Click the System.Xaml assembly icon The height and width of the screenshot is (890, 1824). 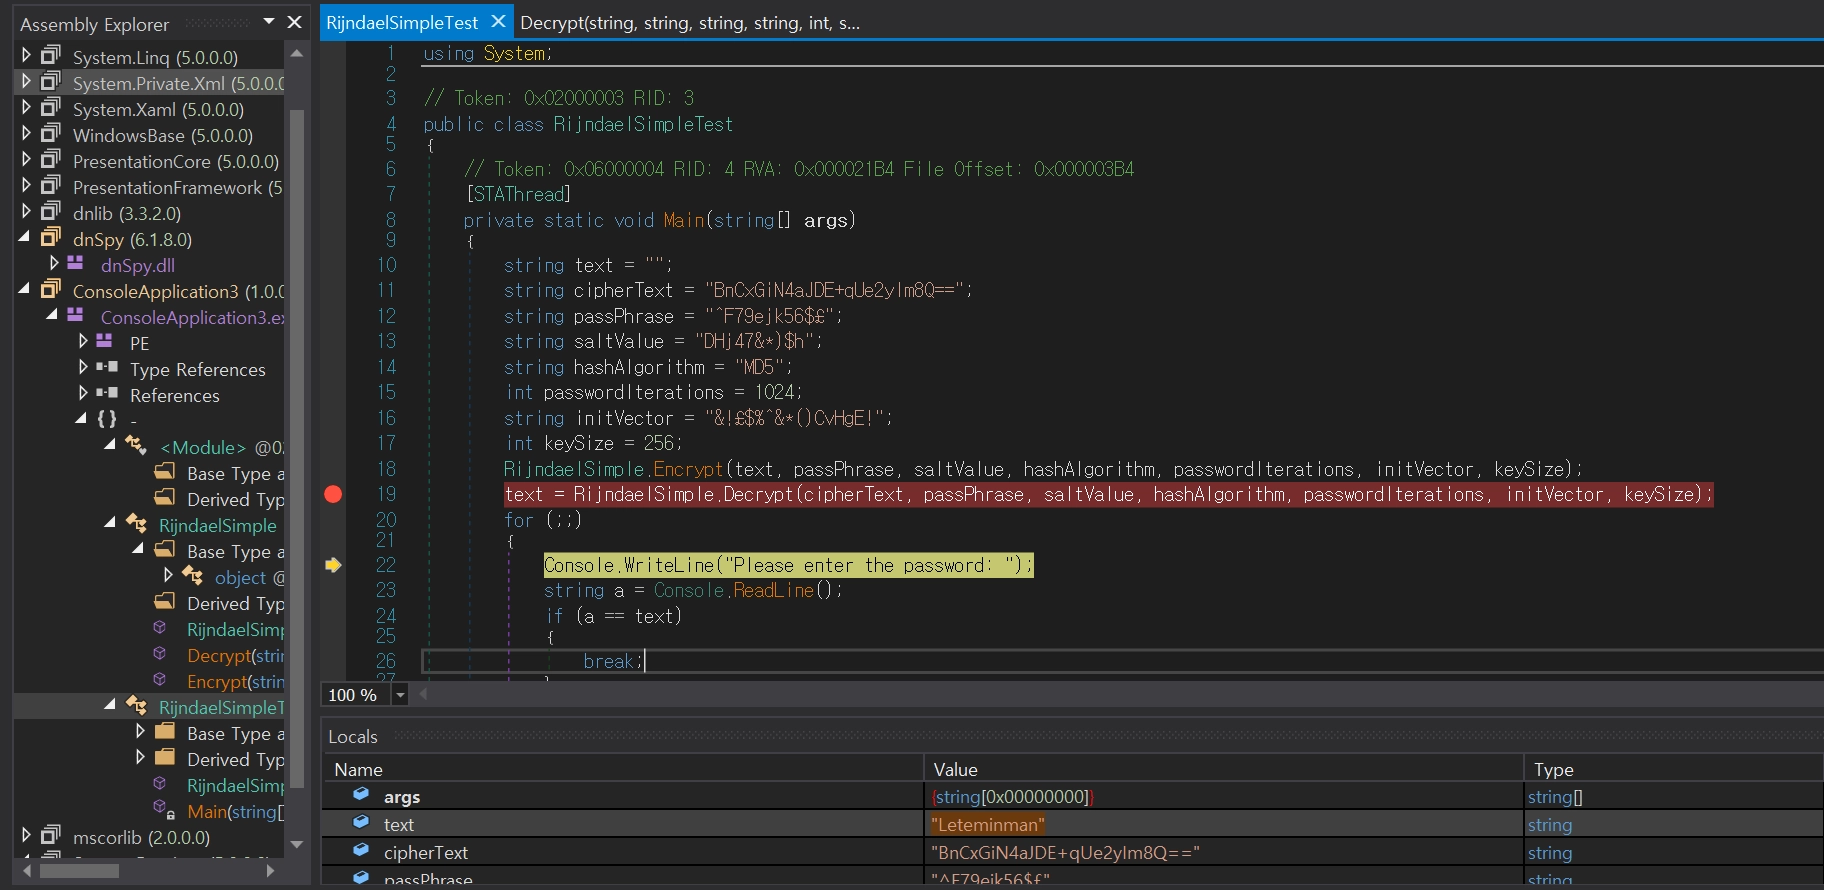50,108
